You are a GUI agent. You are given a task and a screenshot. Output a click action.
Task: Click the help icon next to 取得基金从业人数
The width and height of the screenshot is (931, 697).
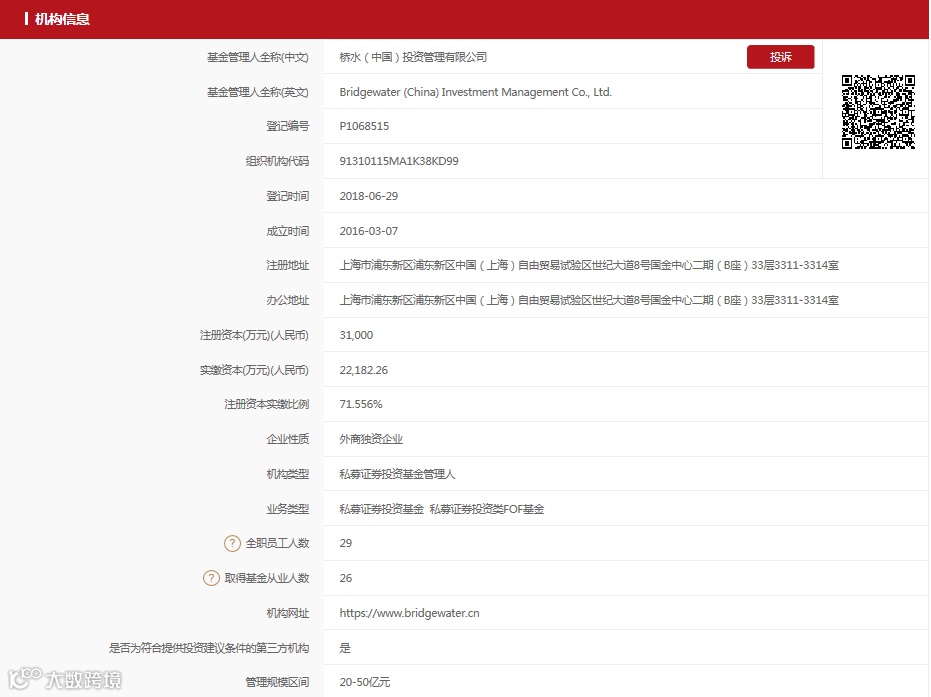(211, 578)
